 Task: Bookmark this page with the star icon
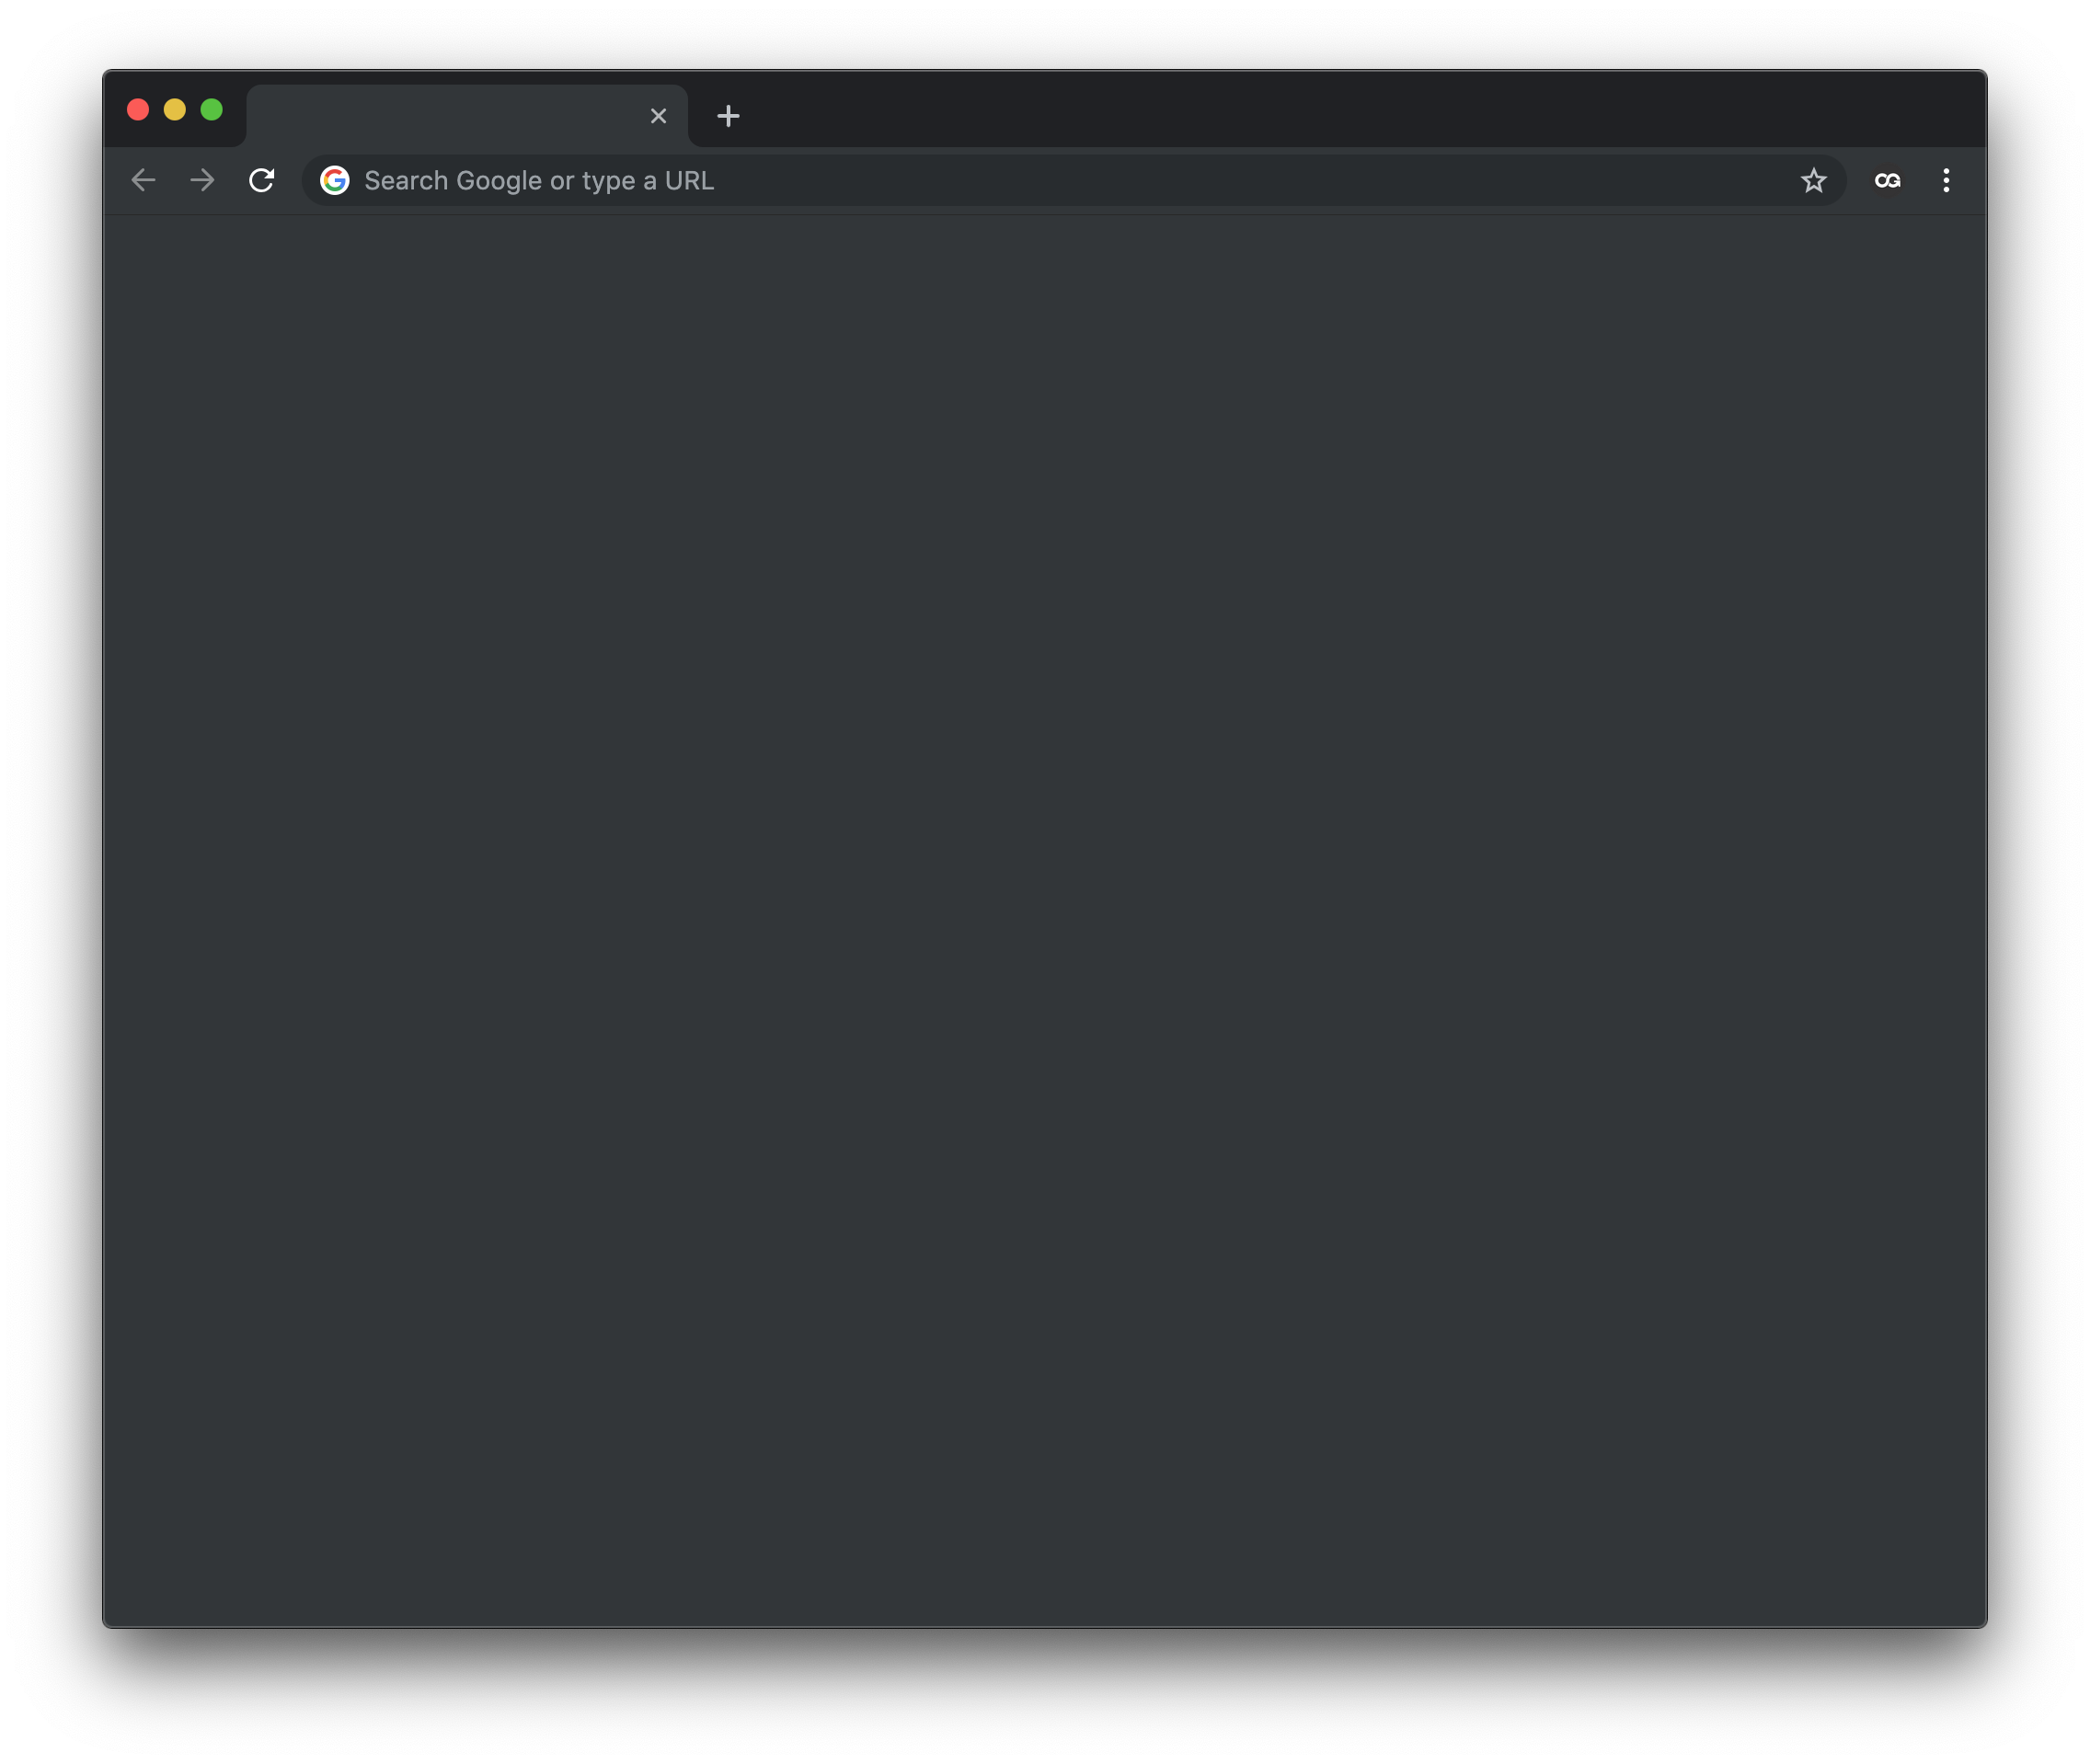(x=1813, y=180)
